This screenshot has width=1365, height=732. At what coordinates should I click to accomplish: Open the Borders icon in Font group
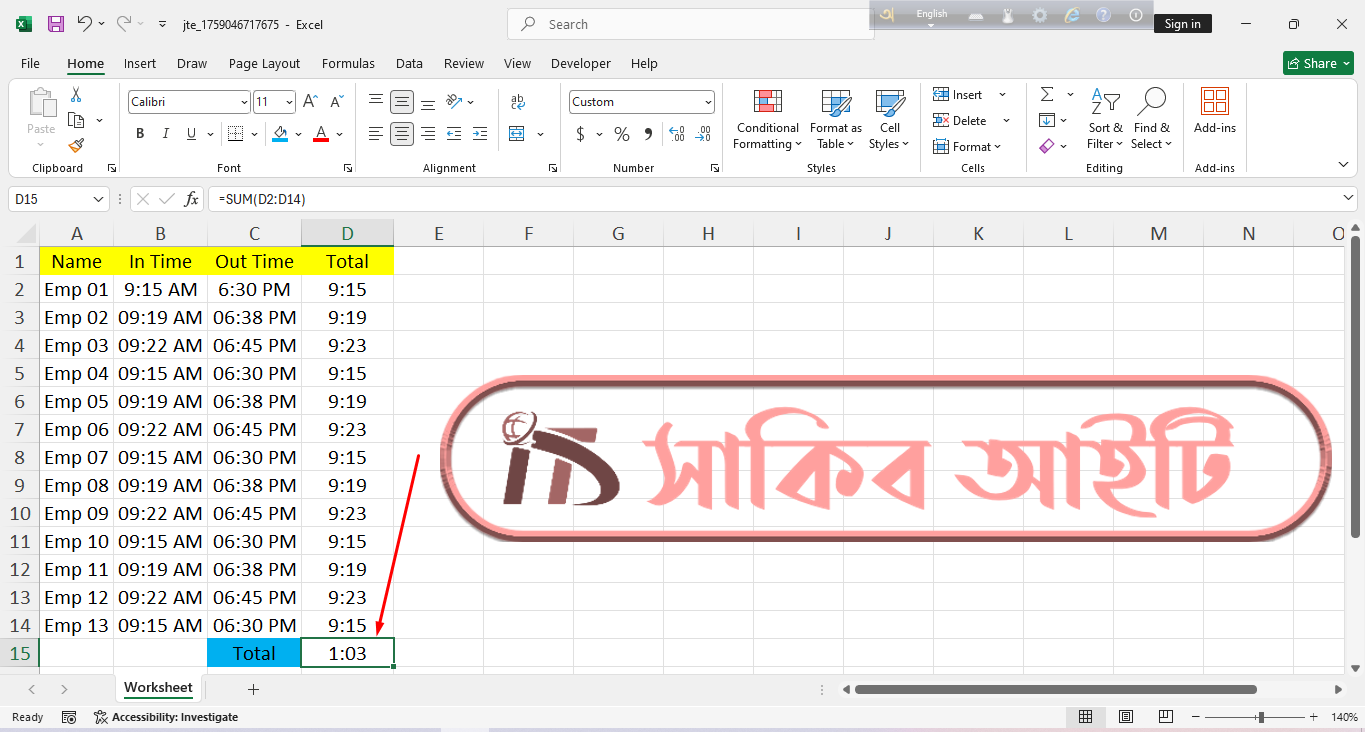[235, 134]
